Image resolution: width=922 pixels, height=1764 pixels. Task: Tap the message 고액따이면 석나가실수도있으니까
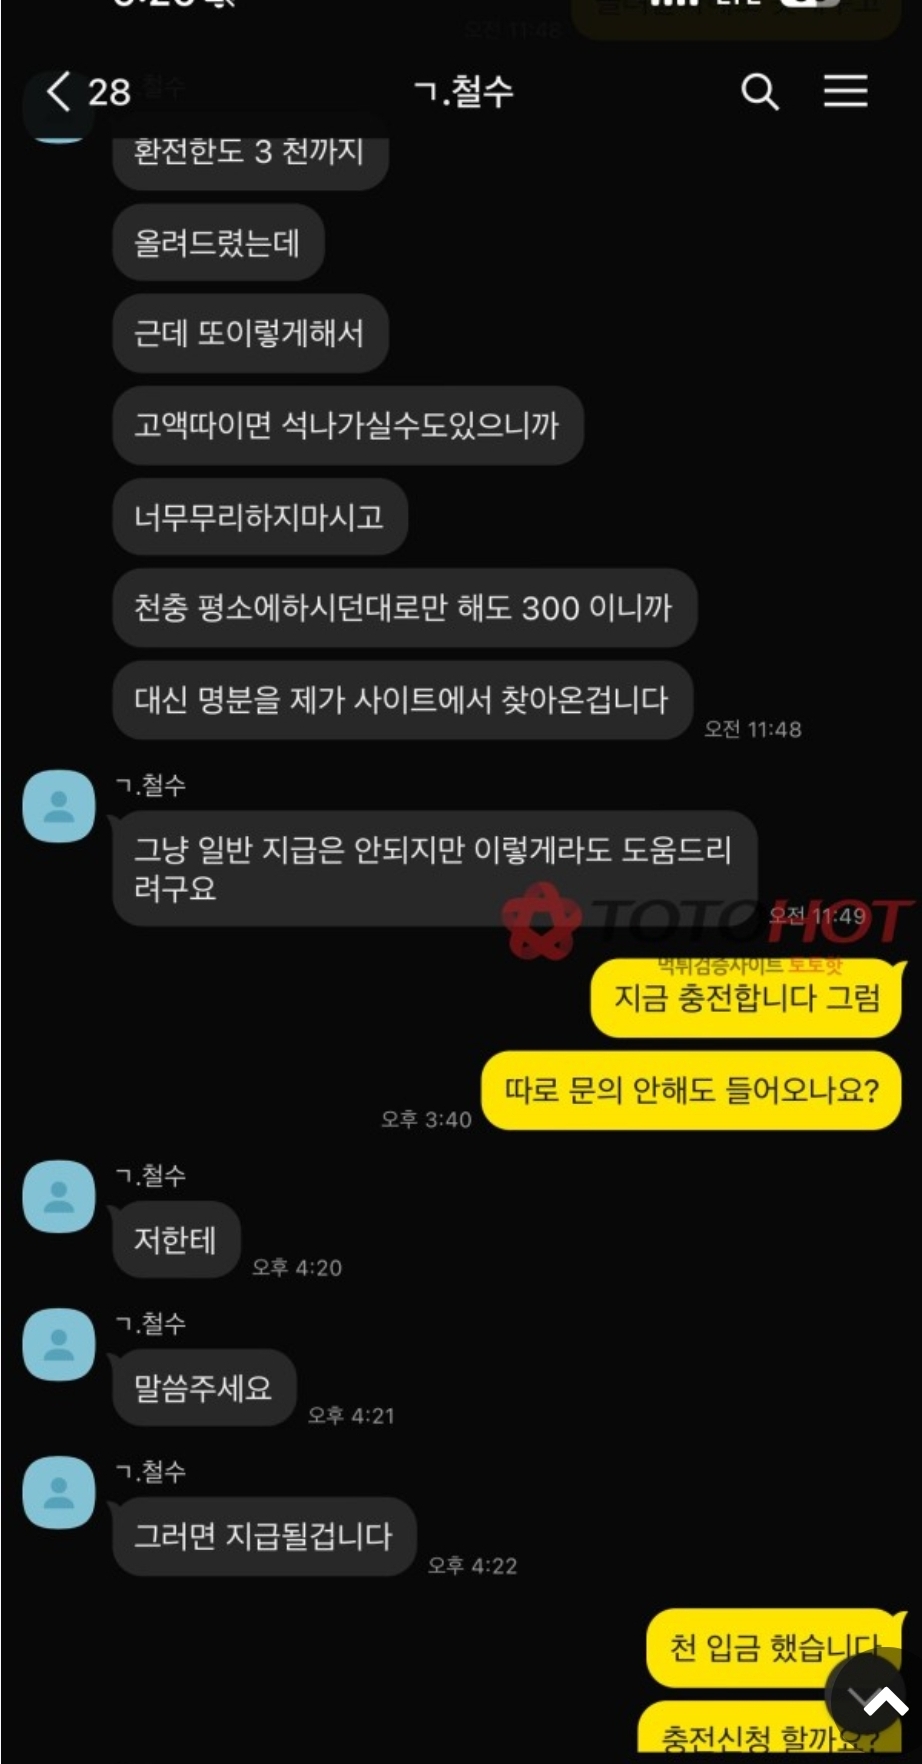(x=347, y=425)
